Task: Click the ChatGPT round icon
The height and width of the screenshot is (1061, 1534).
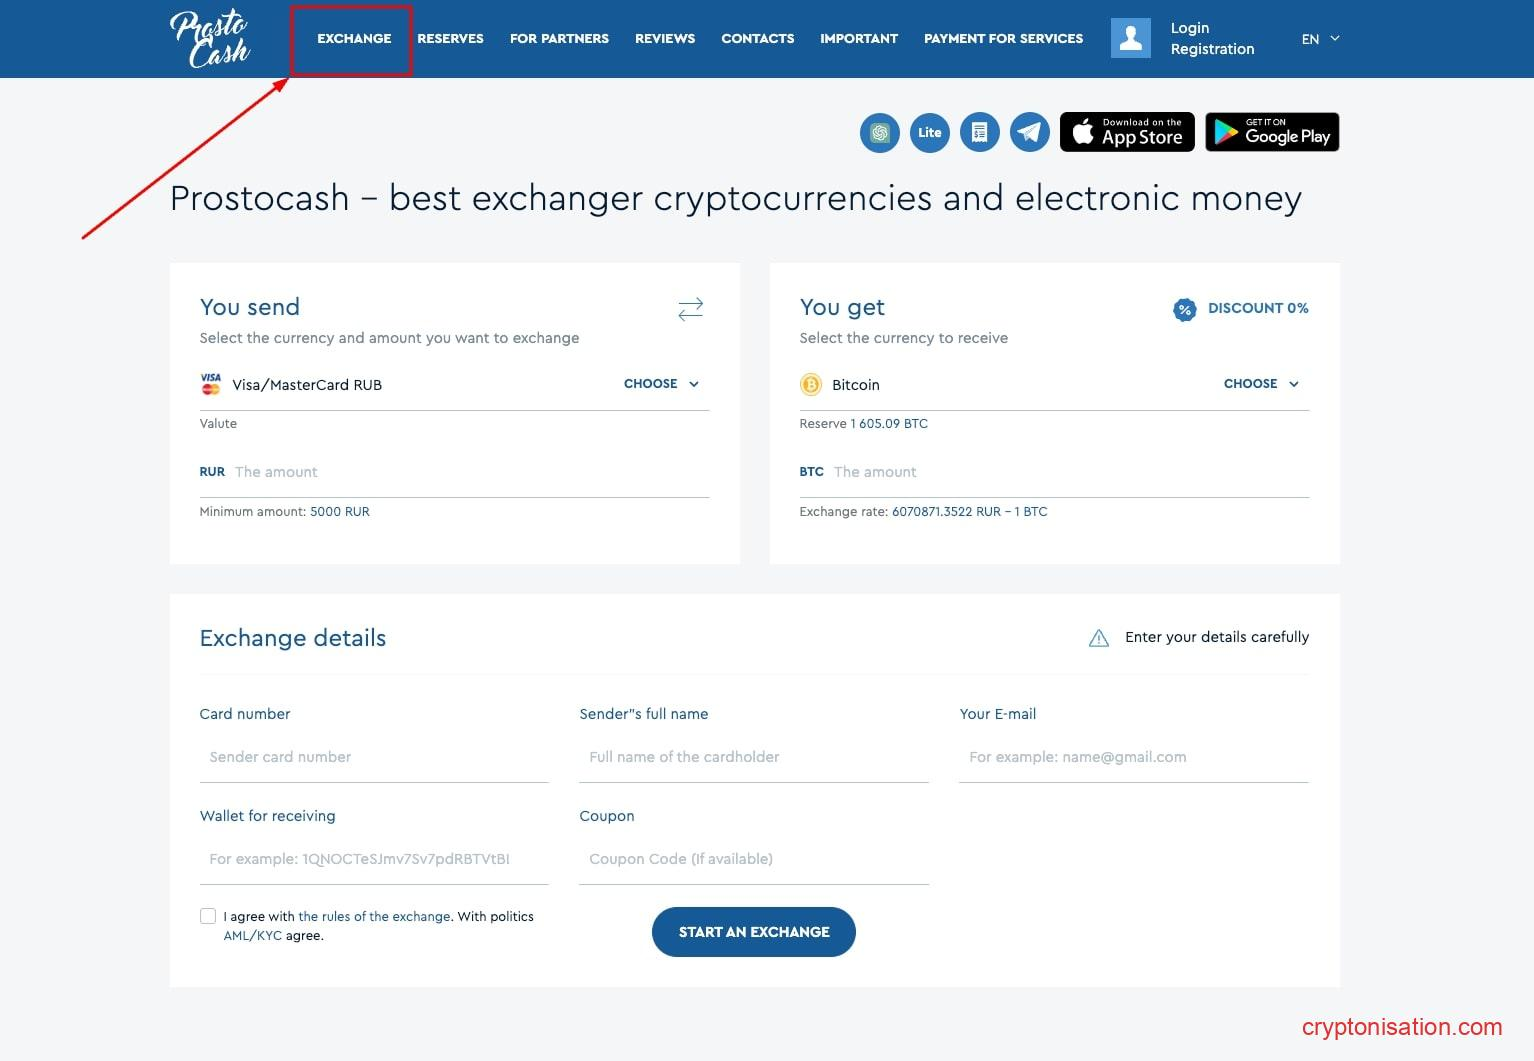Action: point(880,132)
